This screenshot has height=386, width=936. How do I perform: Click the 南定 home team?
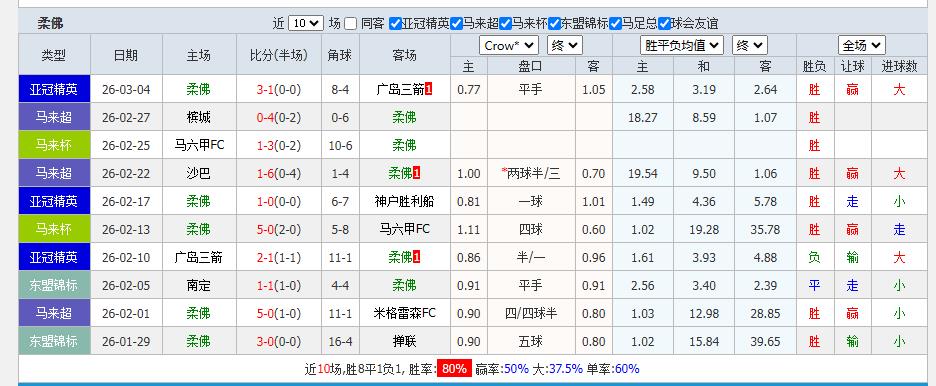pos(199,286)
